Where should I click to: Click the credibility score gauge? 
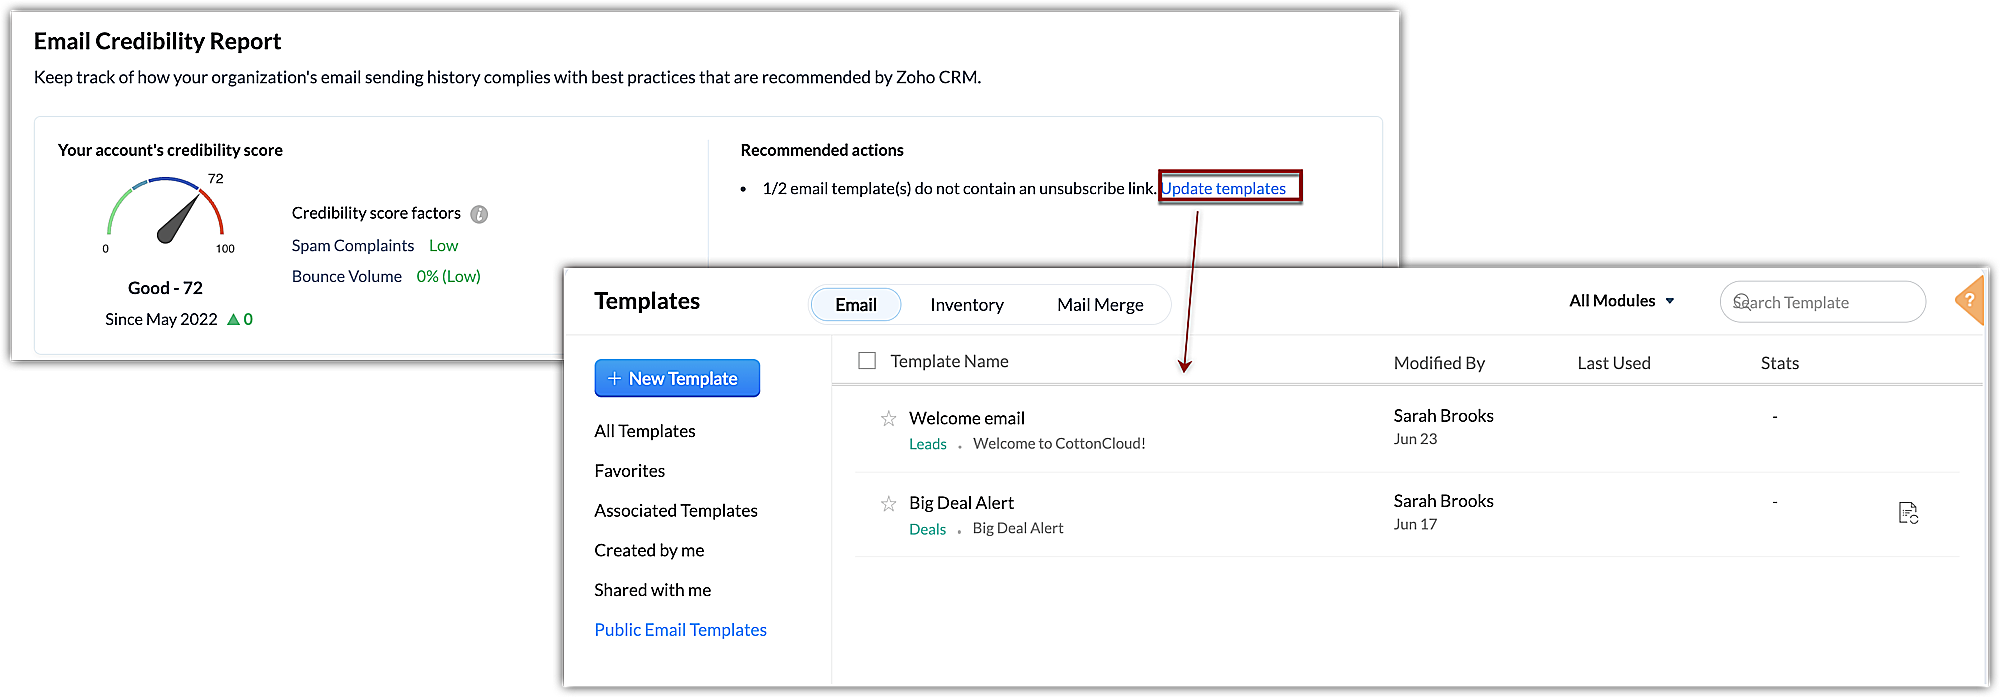coord(166,212)
